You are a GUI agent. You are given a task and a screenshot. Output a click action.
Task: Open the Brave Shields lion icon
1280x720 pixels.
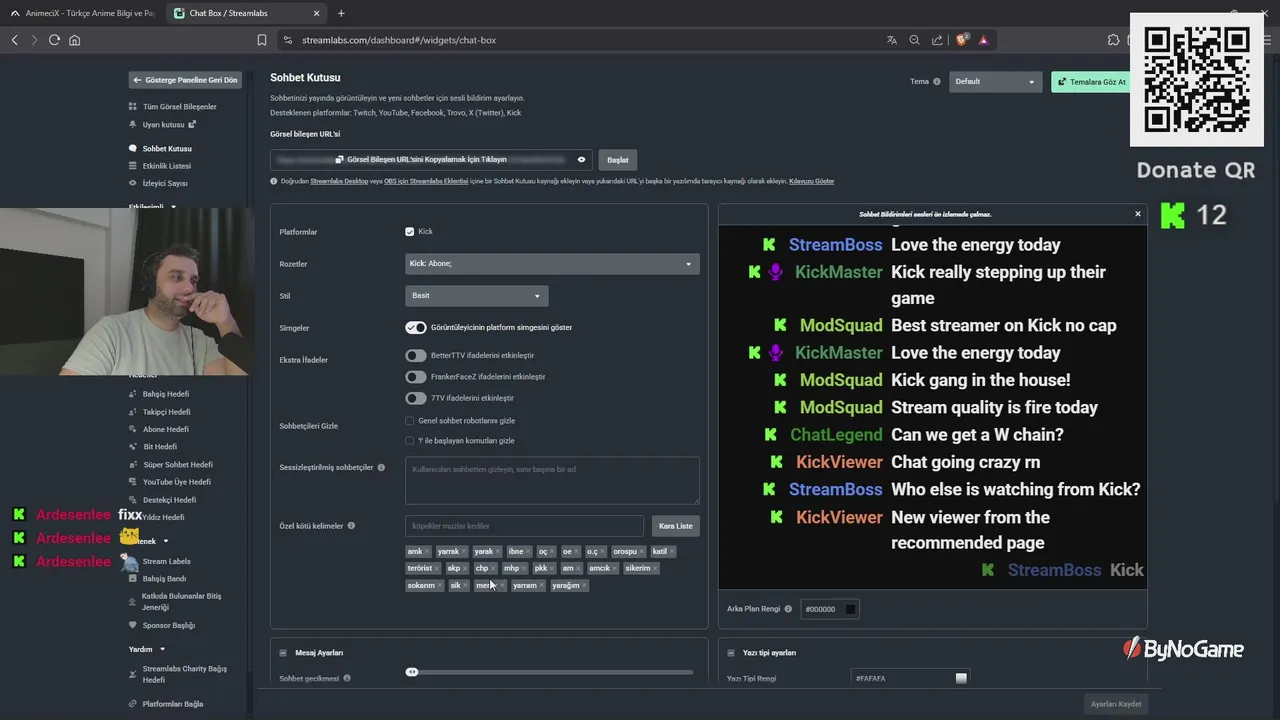pyautogui.click(x=962, y=40)
